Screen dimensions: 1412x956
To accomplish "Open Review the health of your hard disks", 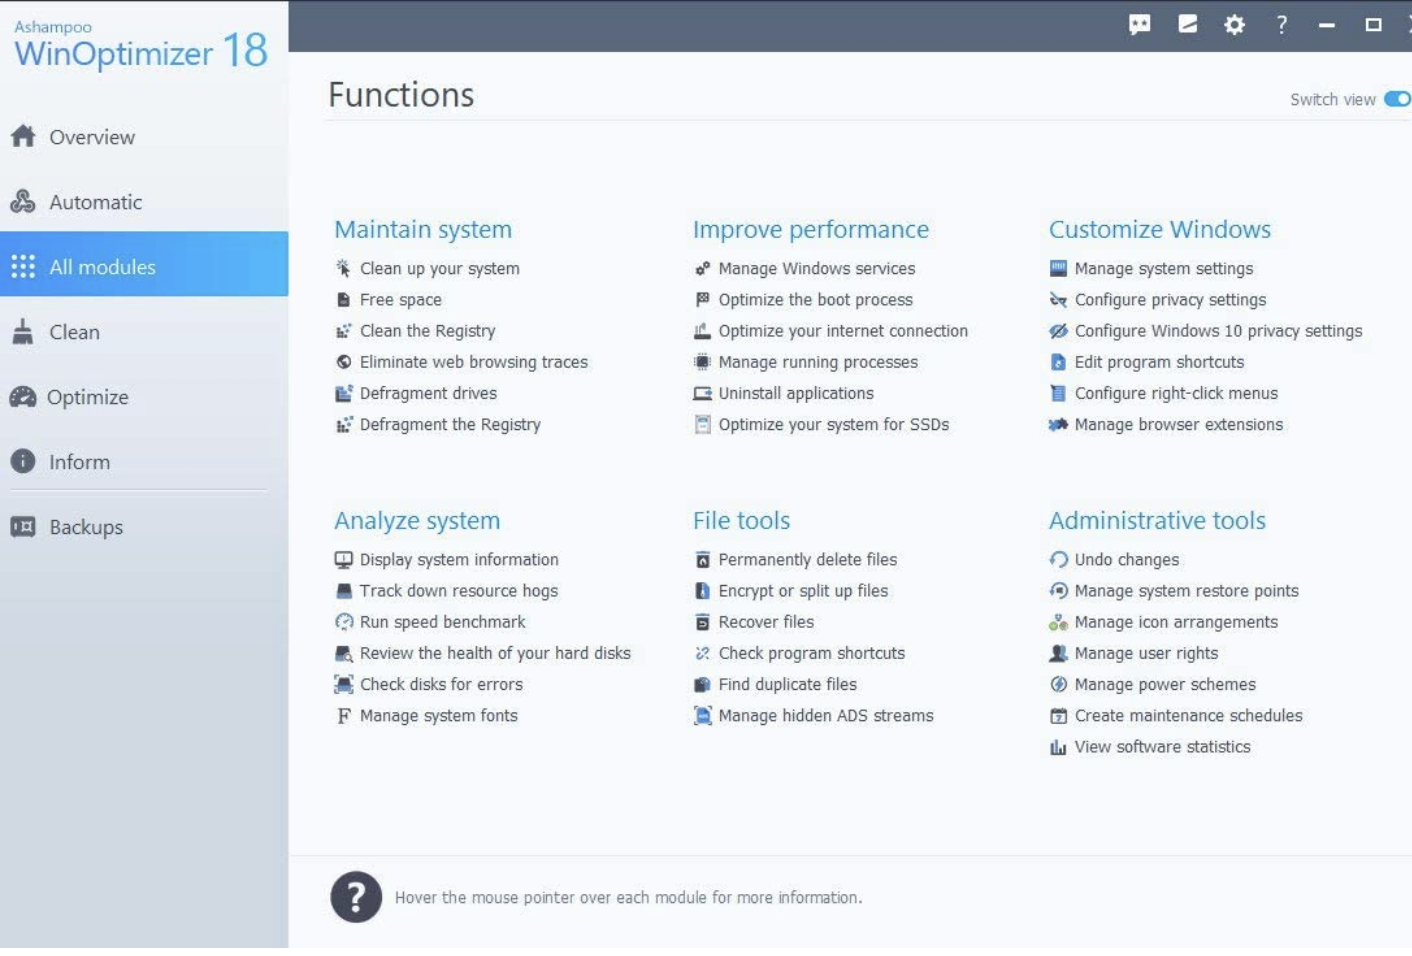I will coord(495,653).
